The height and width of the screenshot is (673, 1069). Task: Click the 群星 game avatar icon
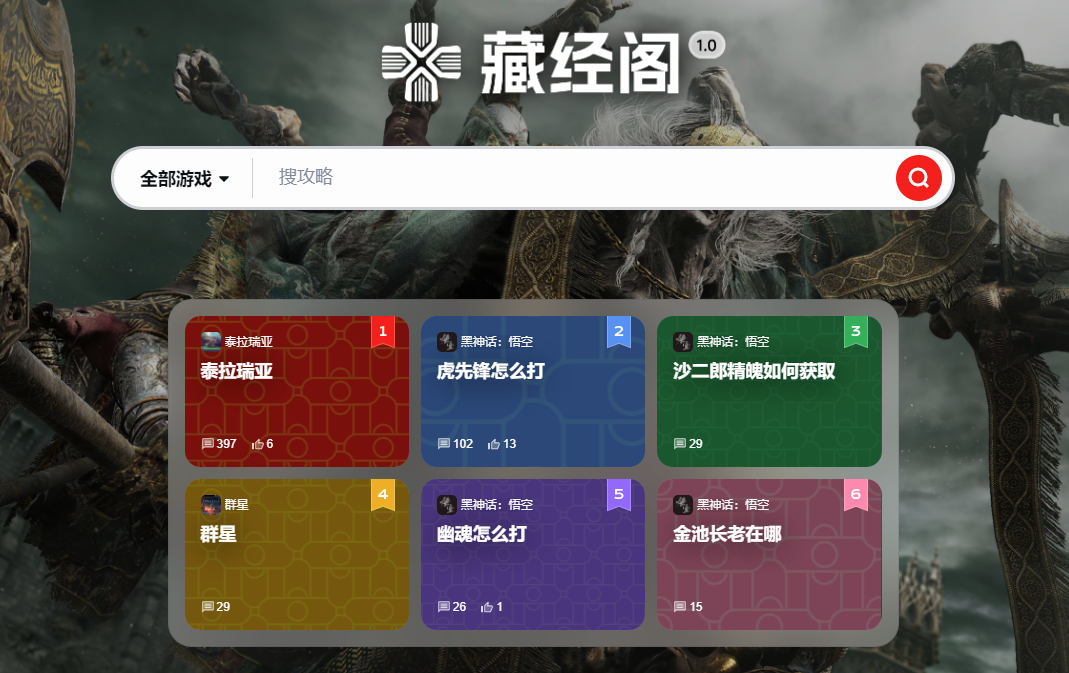click(x=211, y=504)
